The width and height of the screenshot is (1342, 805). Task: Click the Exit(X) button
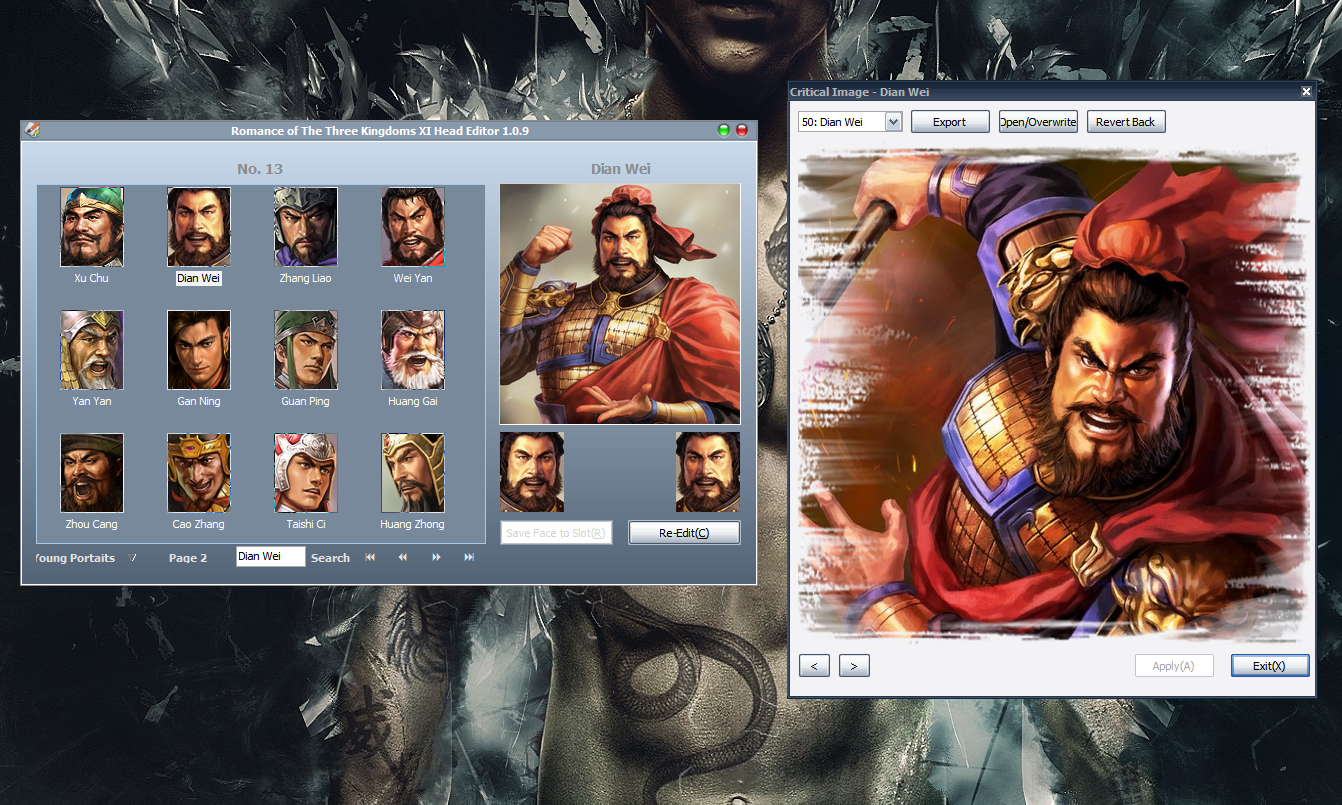1270,666
